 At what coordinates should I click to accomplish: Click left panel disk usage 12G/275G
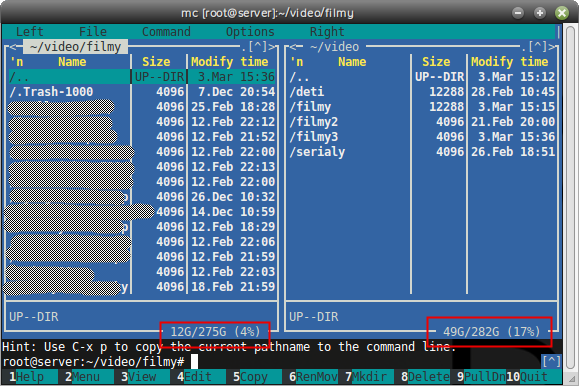point(215,332)
